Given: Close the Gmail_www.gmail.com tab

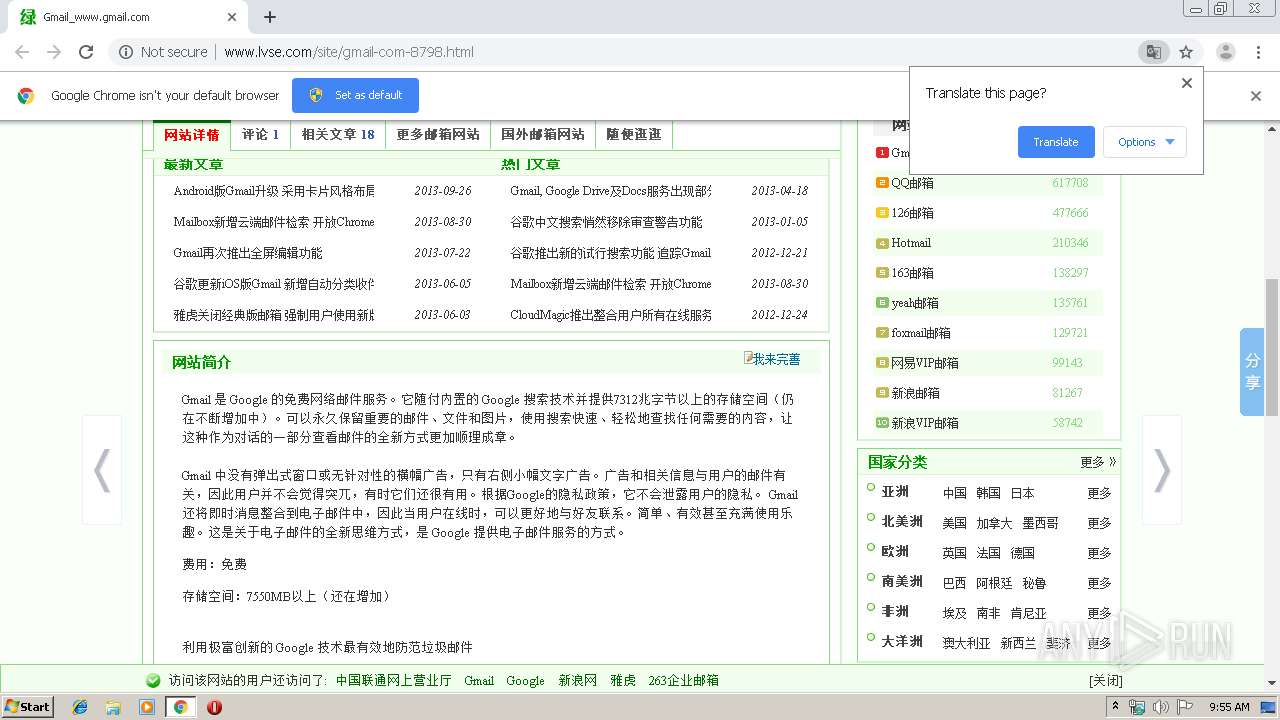Looking at the screenshot, I should click(232, 17).
